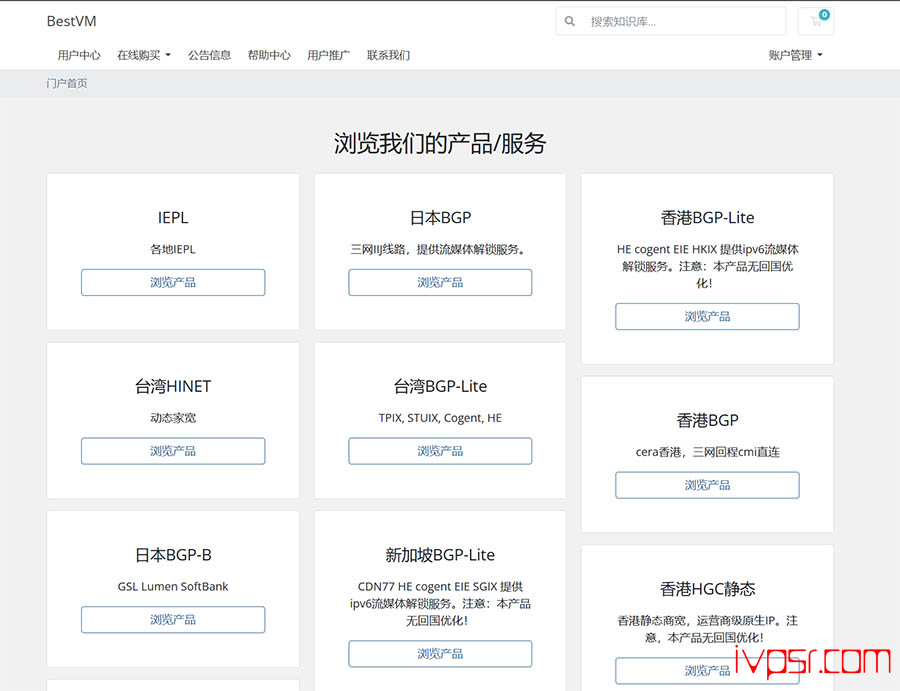Click the 香港BGP-Lite card heading
This screenshot has width=900, height=691.
click(707, 218)
